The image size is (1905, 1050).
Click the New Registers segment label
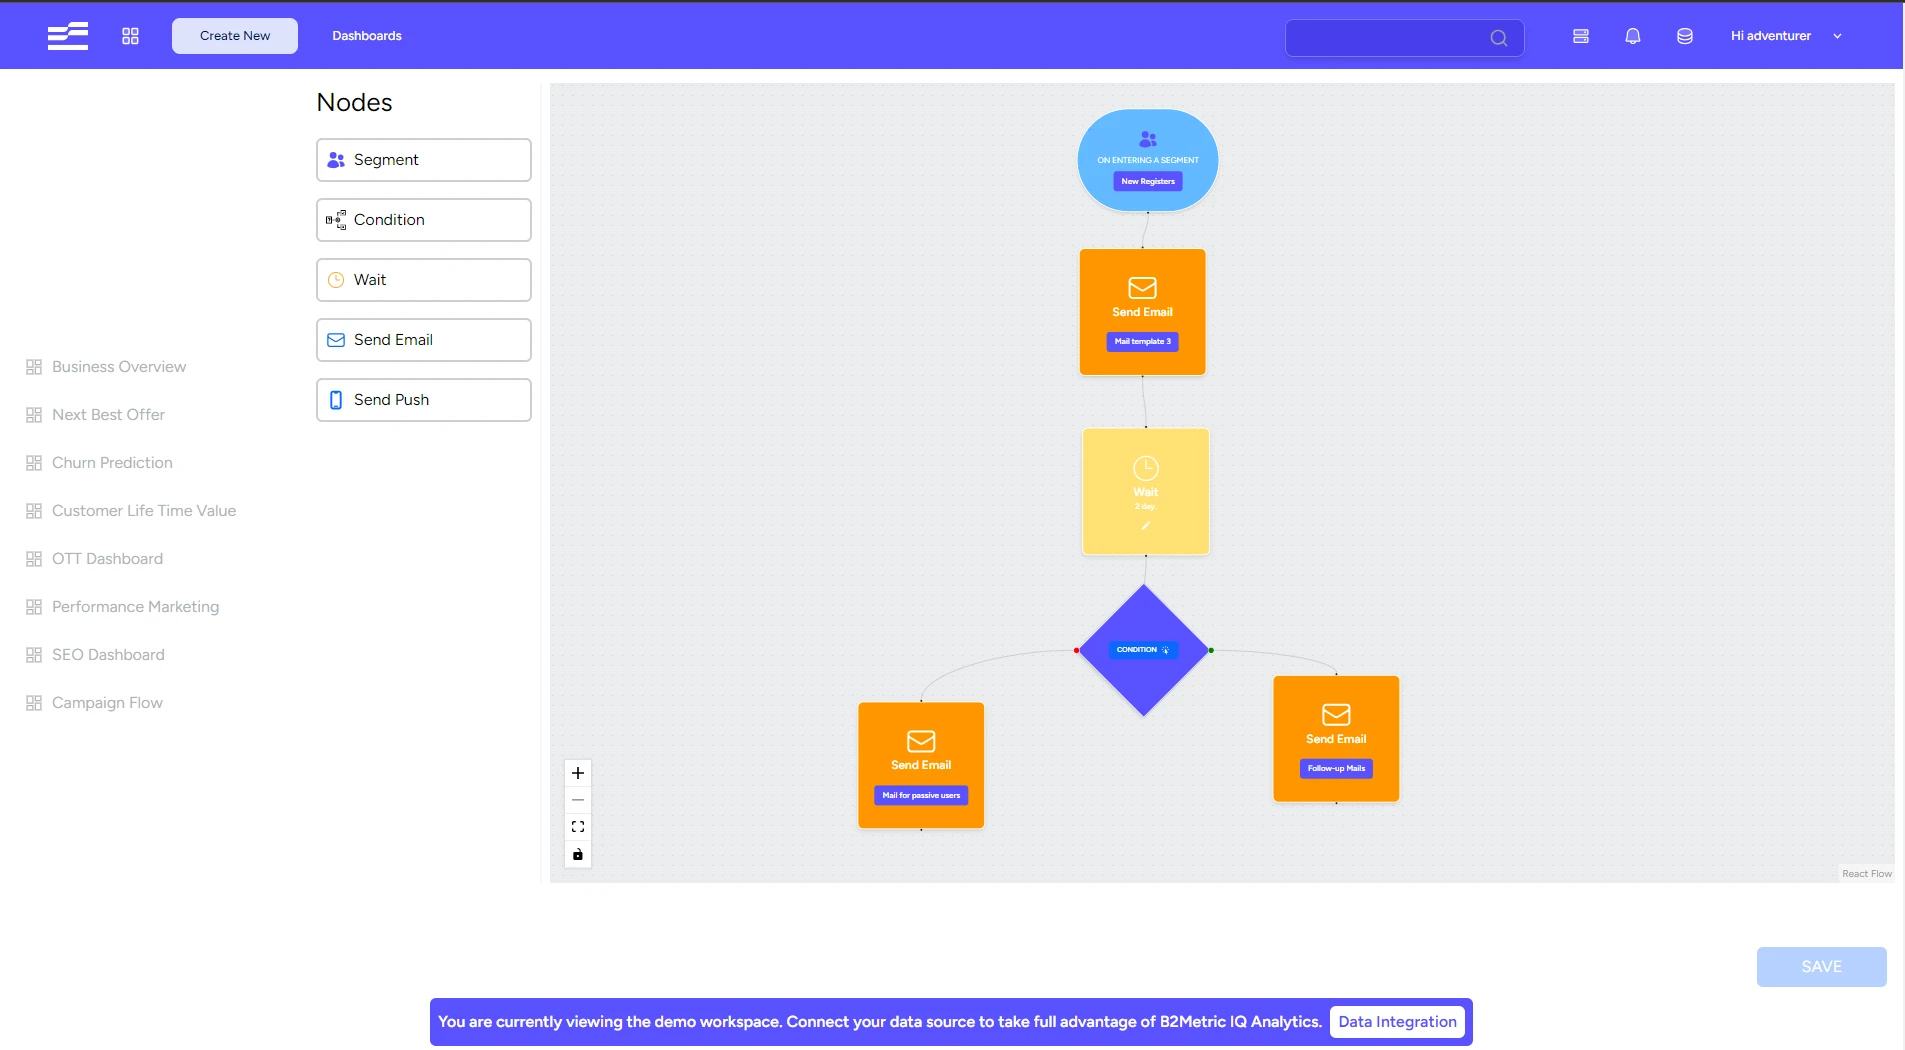pos(1148,182)
